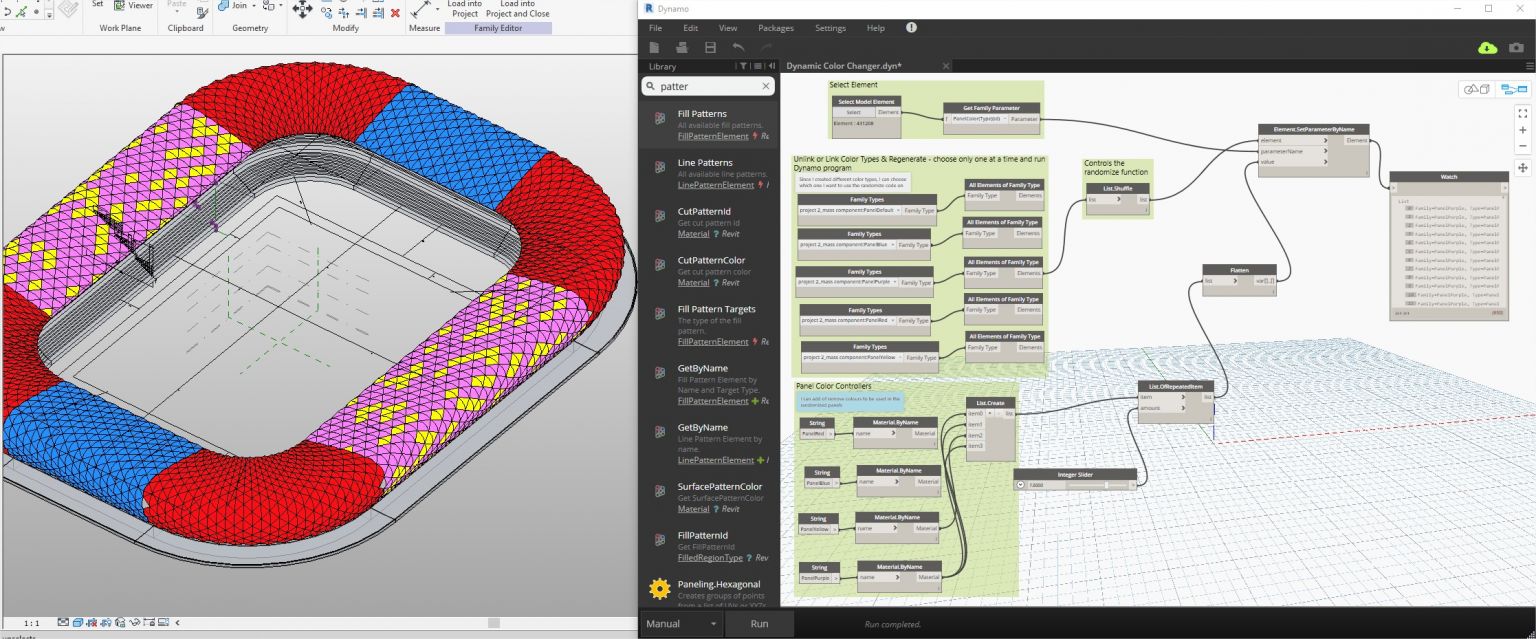Select the Dynamic Color Changer.dyn tab

click(x=843, y=66)
